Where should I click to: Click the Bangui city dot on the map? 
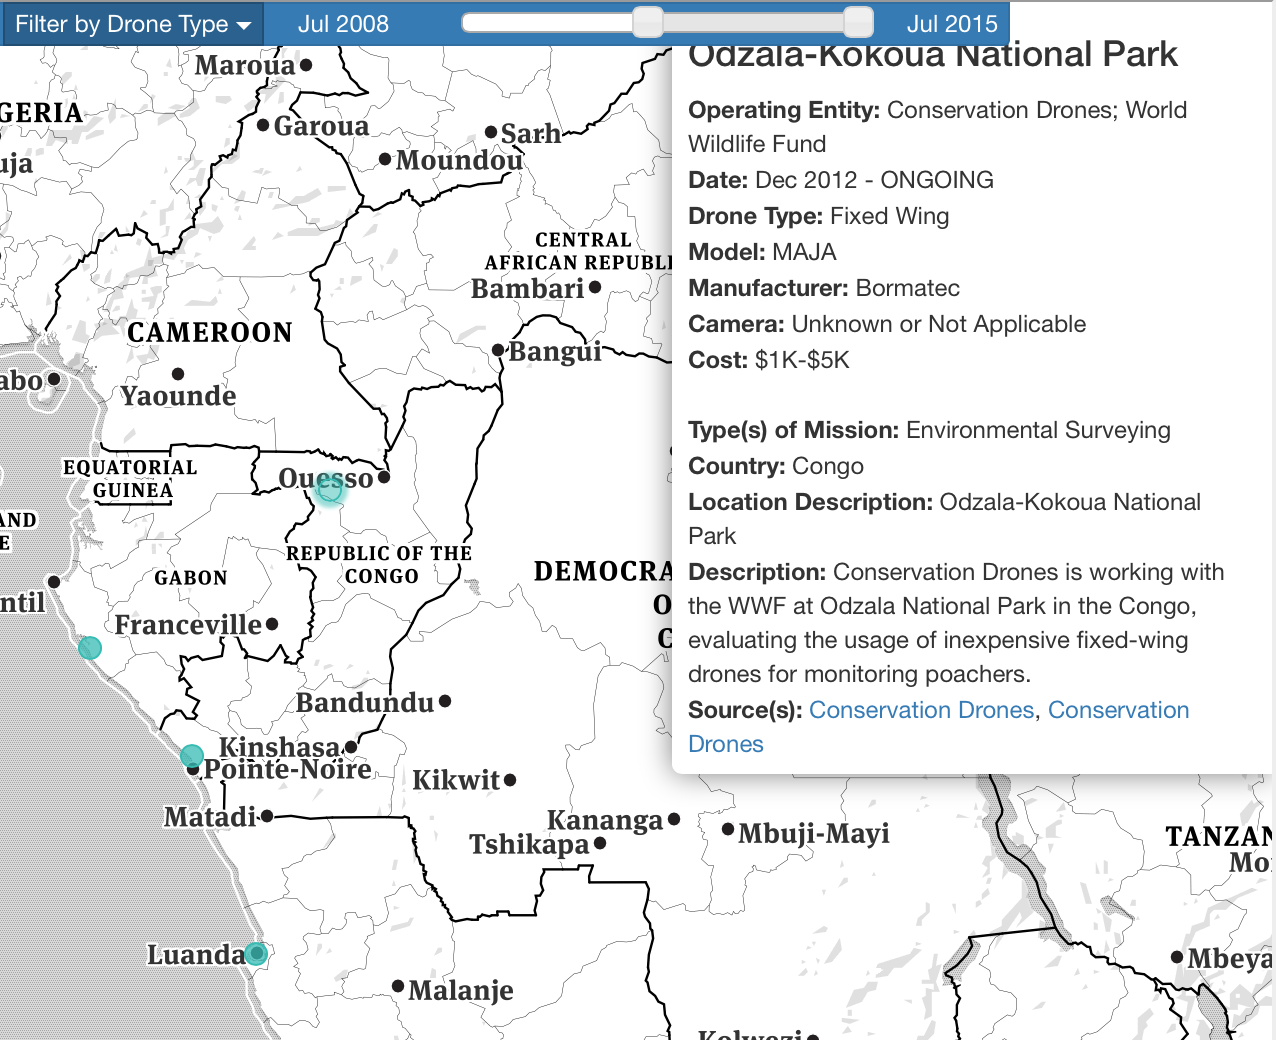pos(498,350)
